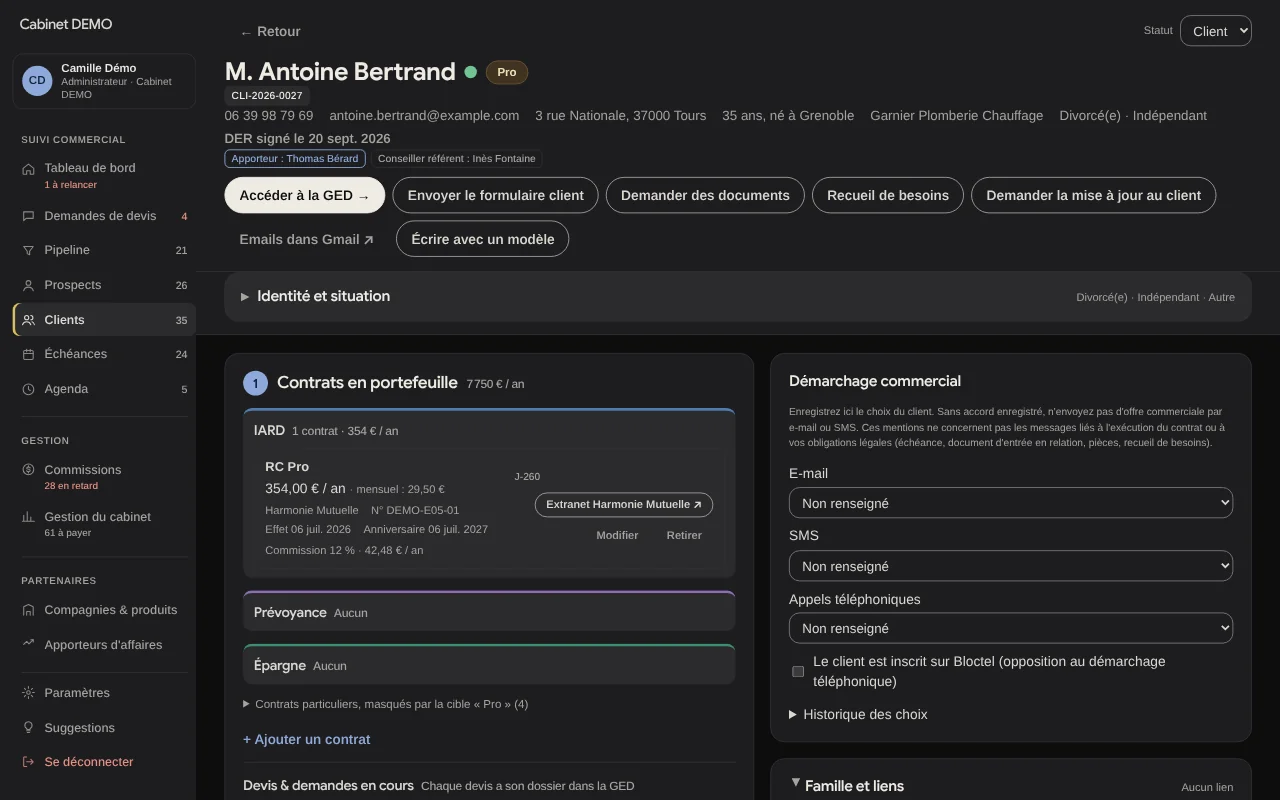Open Pipeline in the sidebar
This screenshot has width=1280, height=800.
[104, 250]
